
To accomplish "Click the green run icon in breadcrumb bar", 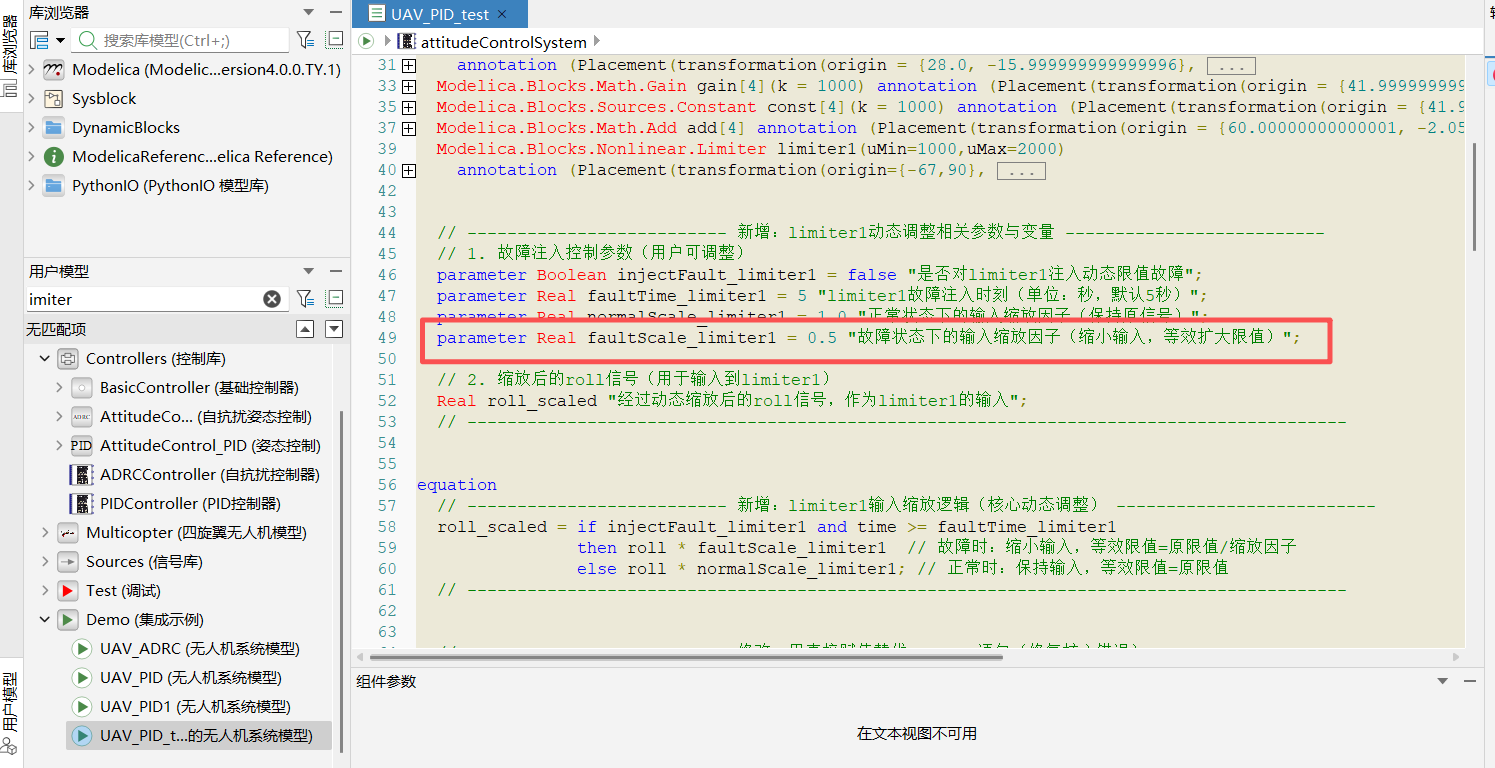I will [366, 41].
